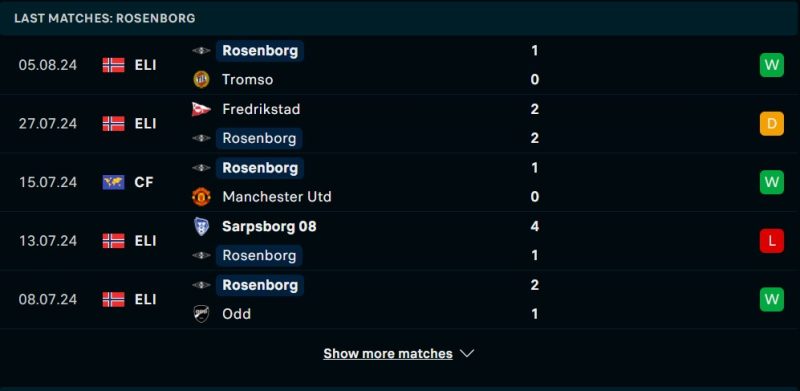This screenshot has height=391, width=800.
Task: Expand the list via the chevron arrow
Action: tap(467, 353)
